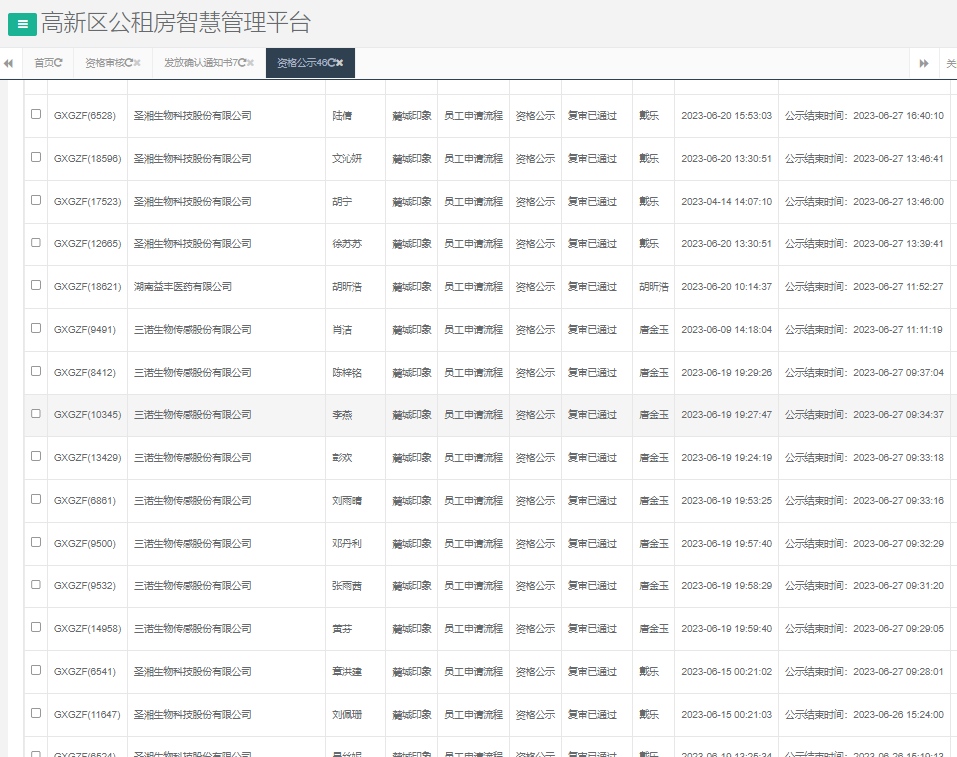This screenshot has height=757, width=957.
Task: Close the active 资格公示46 tab
Action: pos(340,63)
